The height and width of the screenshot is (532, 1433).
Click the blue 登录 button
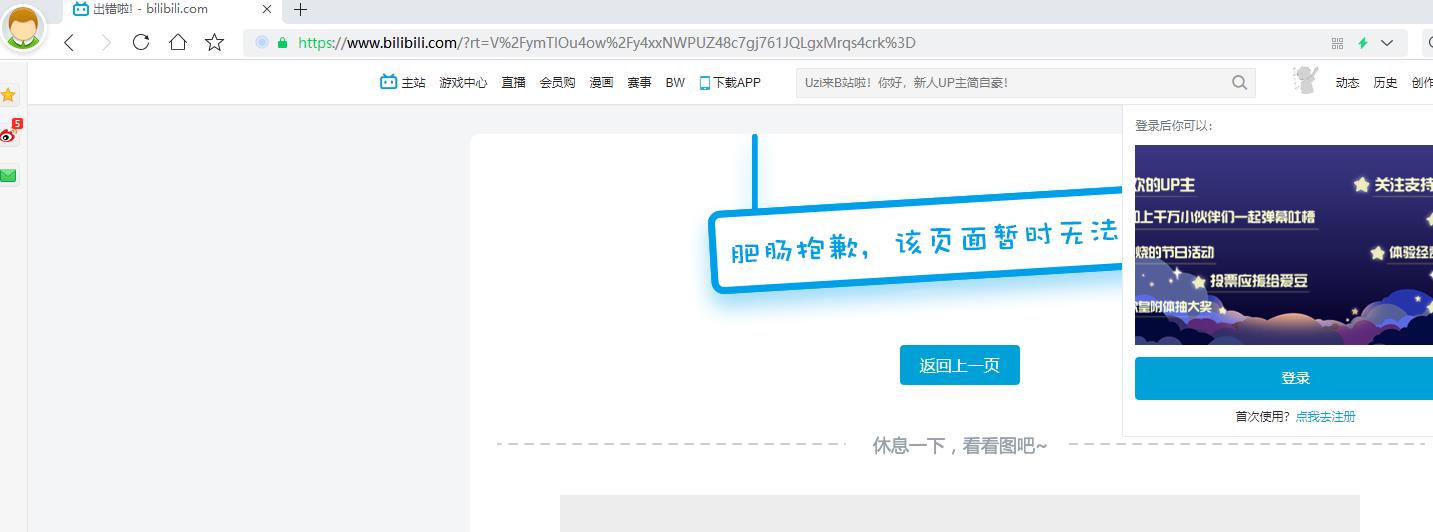[x=1295, y=378]
